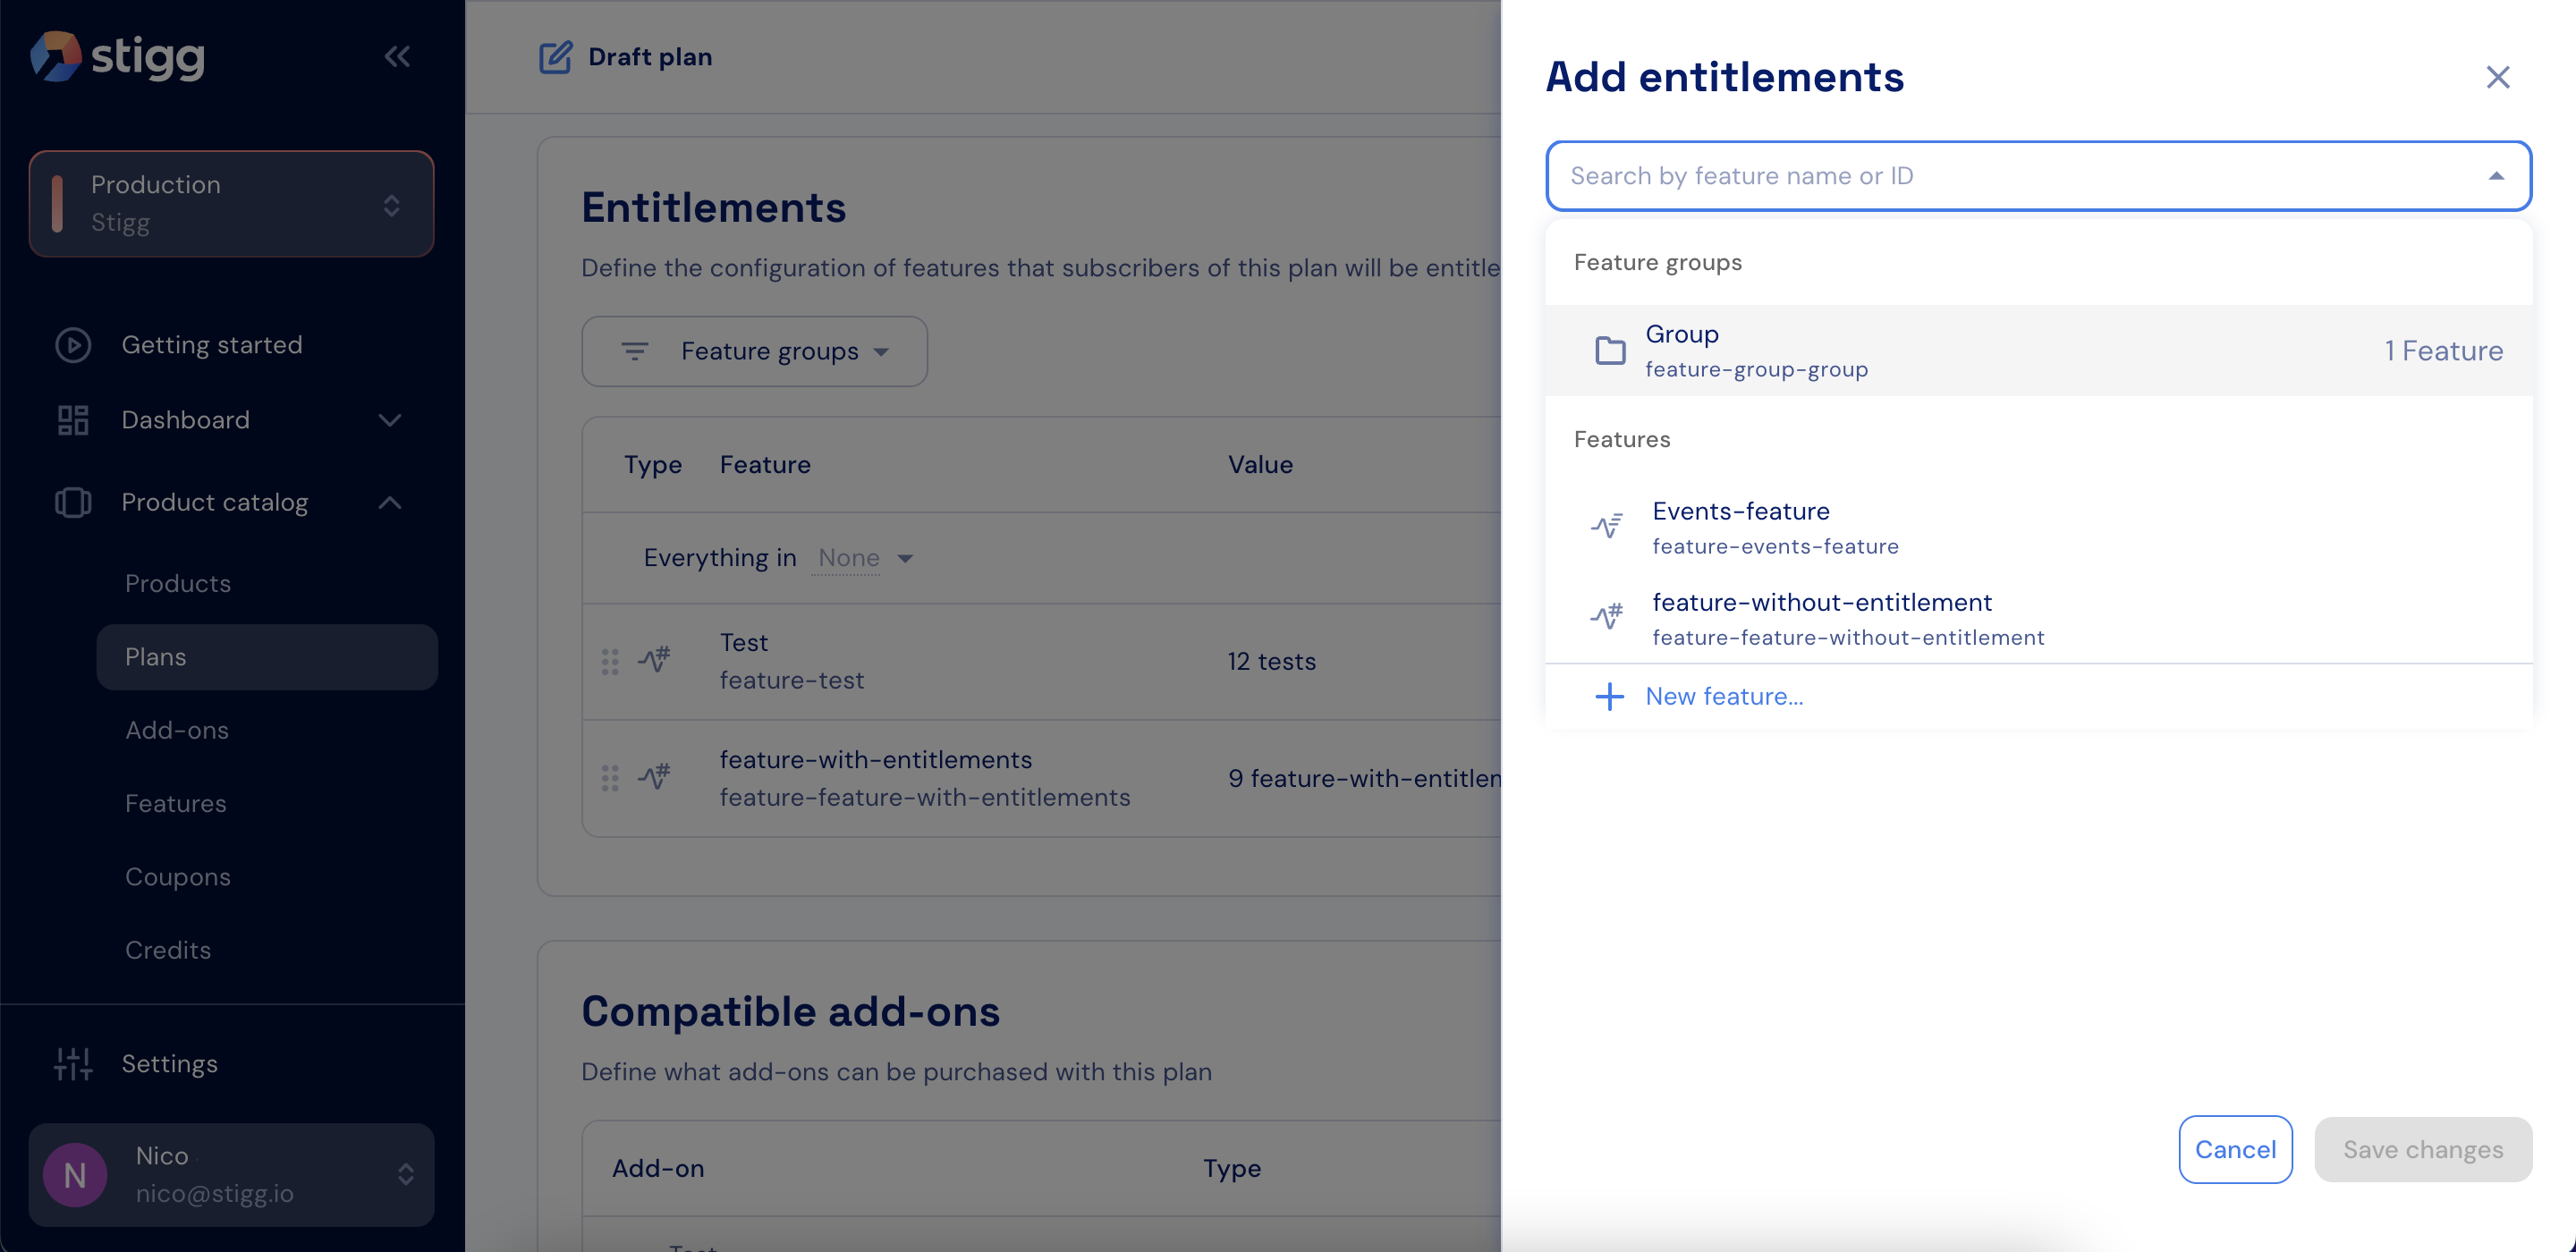
Task: Expand the Dashboard menu chevron
Action: pyautogui.click(x=390, y=420)
